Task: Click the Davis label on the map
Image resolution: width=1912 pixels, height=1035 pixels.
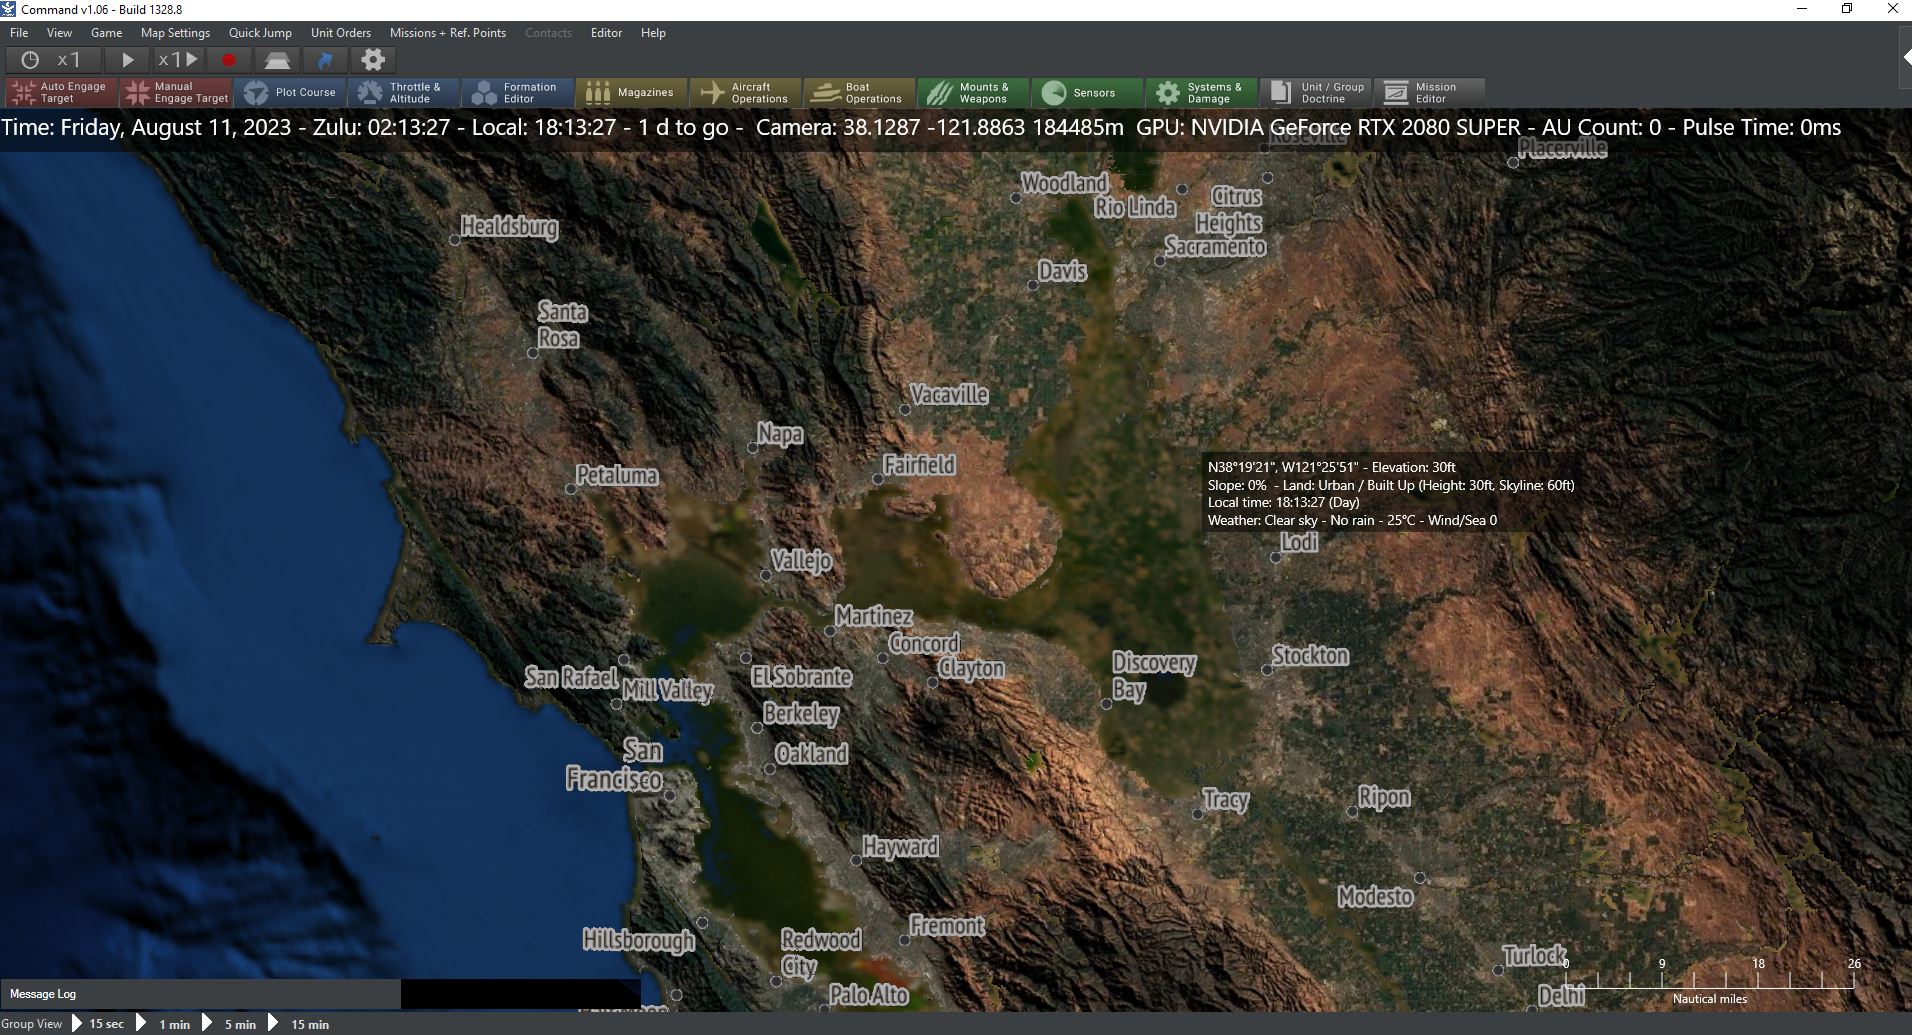Action: point(1062,271)
